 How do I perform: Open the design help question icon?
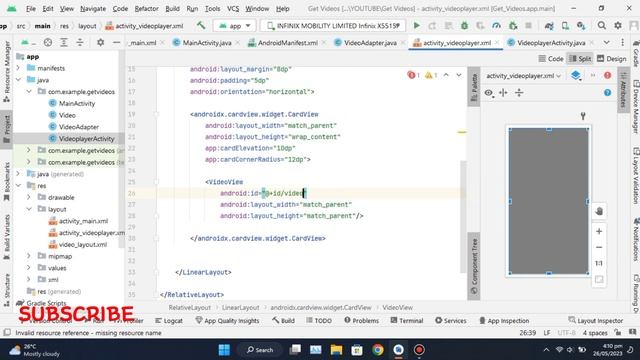(x=607, y=93)
